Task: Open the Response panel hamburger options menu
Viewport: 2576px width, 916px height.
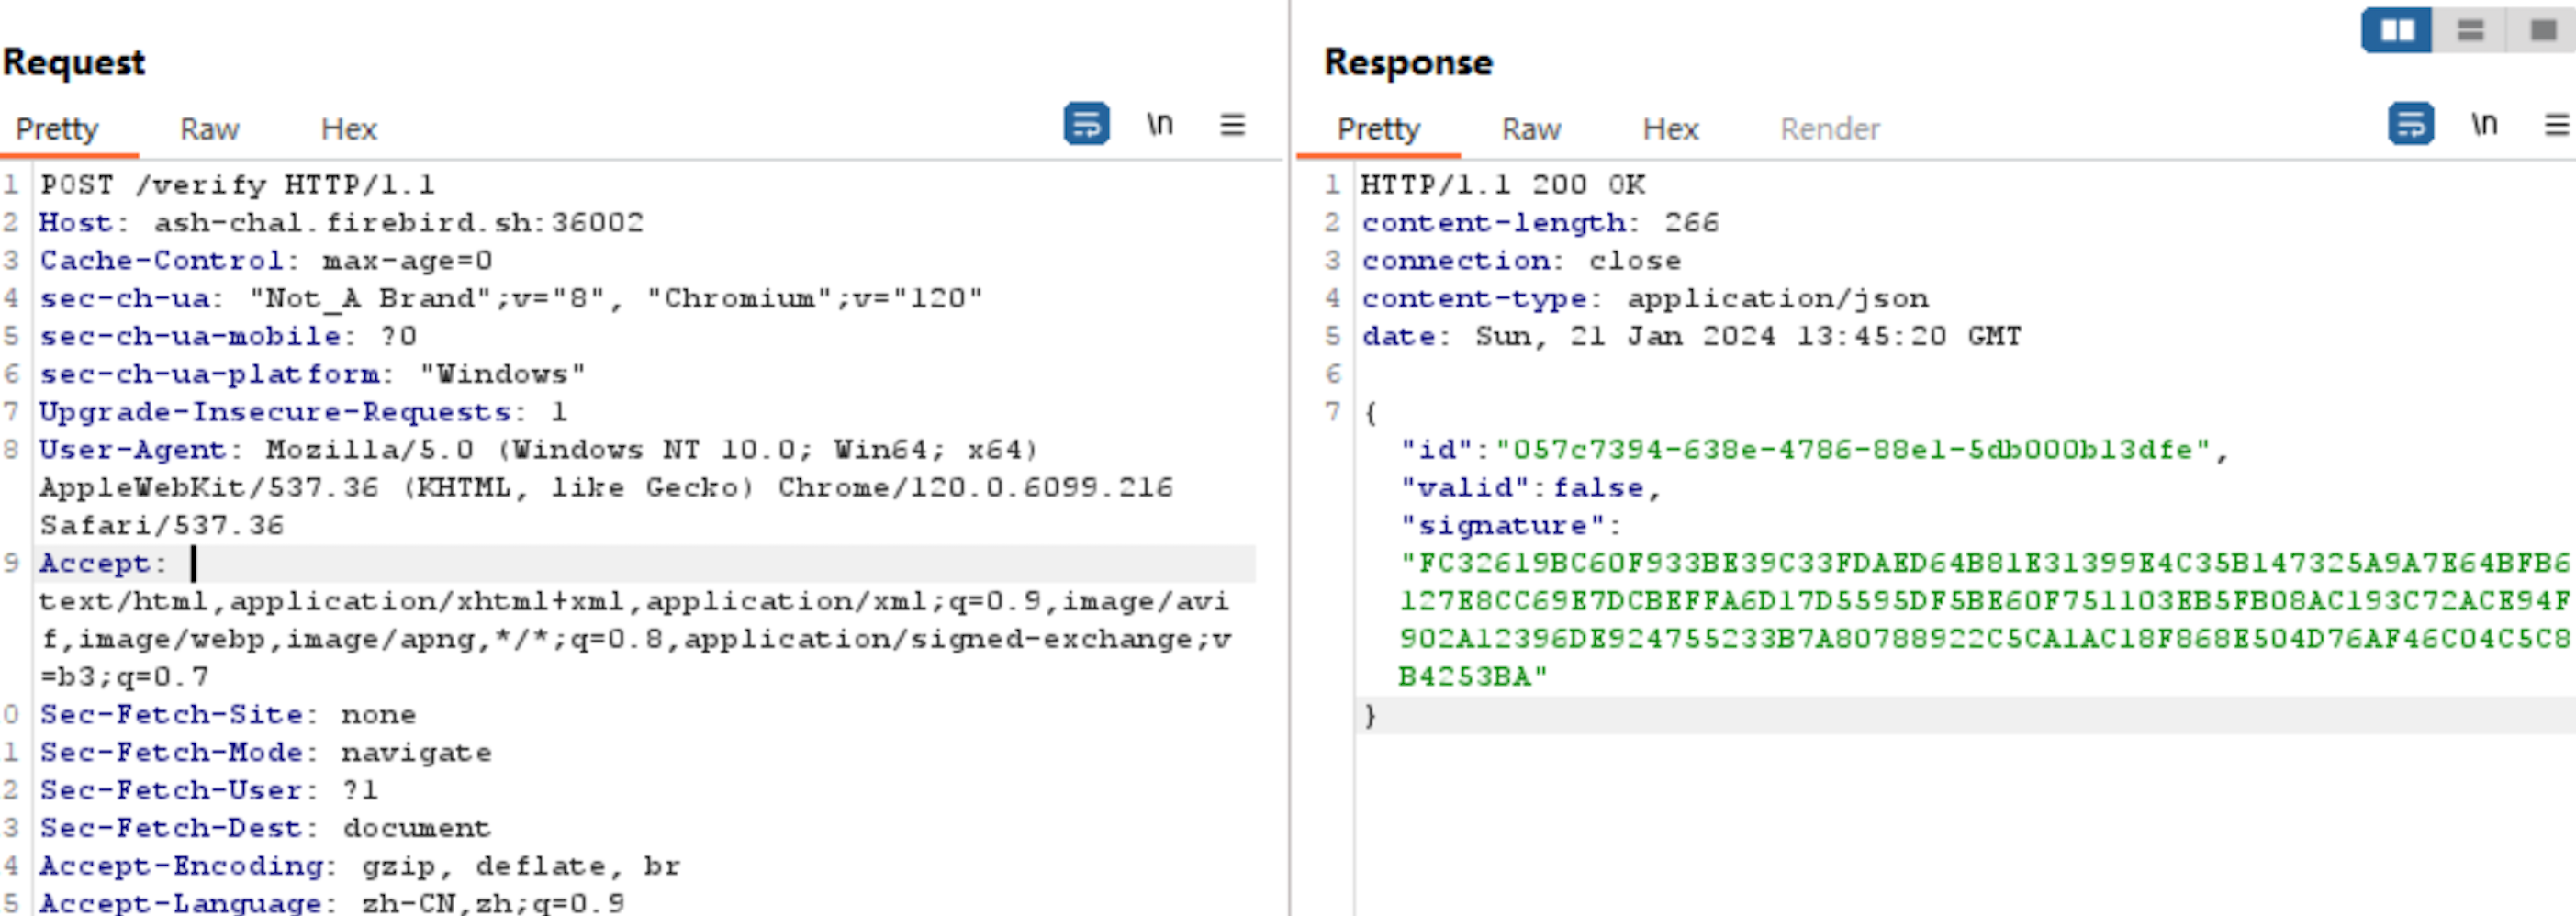Action: (x=2556, y=125)
